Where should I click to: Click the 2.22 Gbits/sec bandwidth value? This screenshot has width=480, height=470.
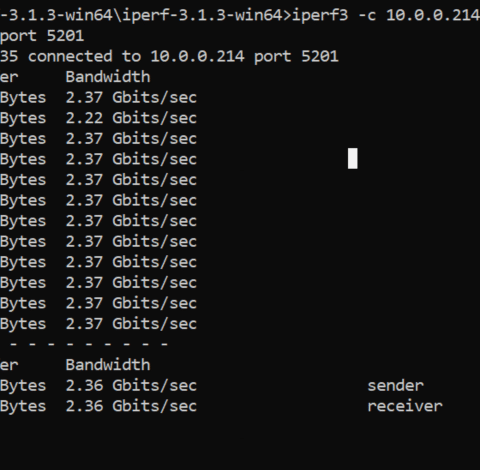(131, 118)
